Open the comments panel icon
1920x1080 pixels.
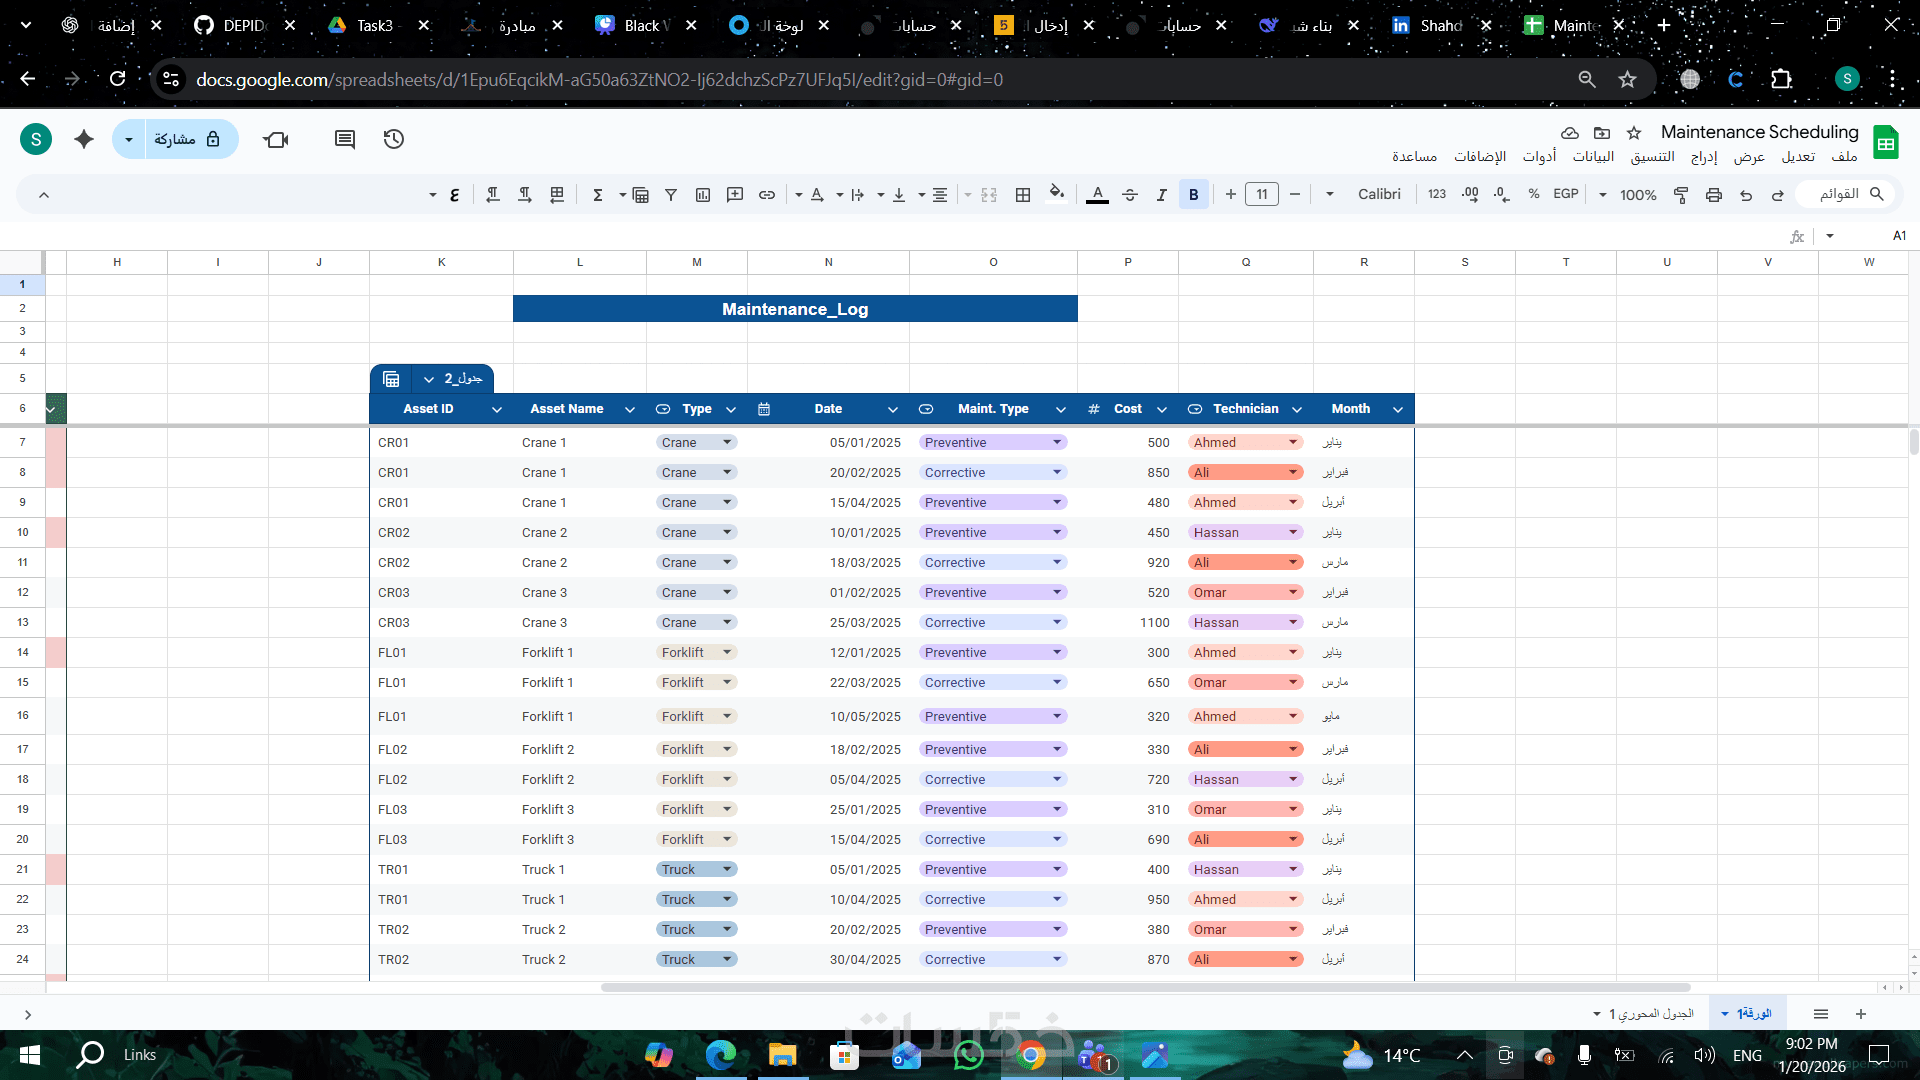tap(345, 139)
